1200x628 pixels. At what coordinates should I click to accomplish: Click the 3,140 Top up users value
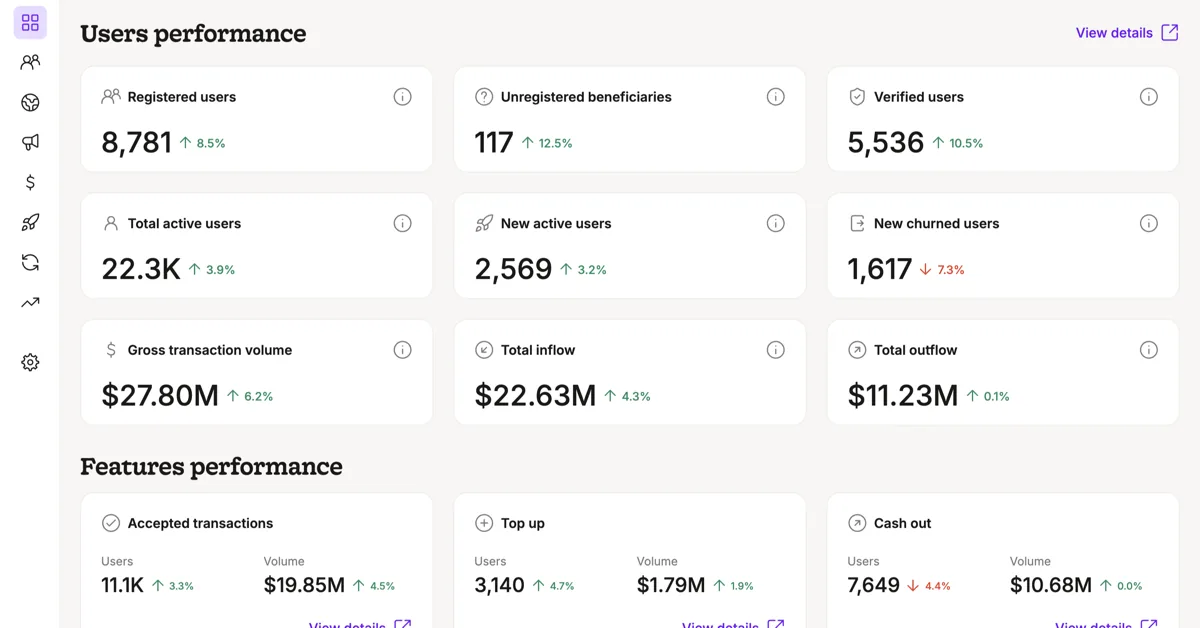point(500,585)
